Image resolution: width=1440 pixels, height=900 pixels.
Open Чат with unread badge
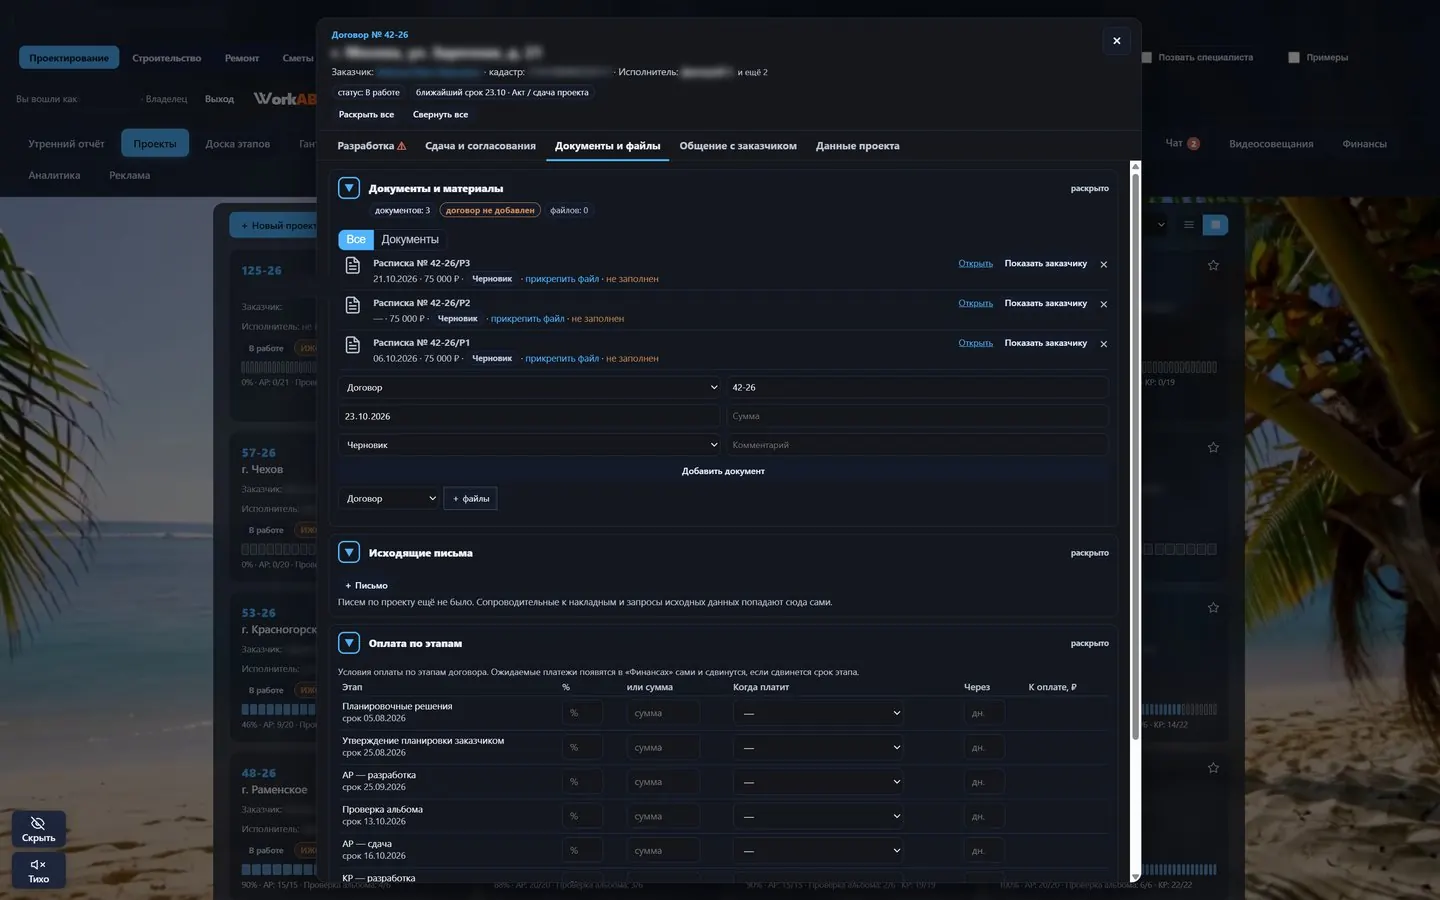pos(1182,143)
